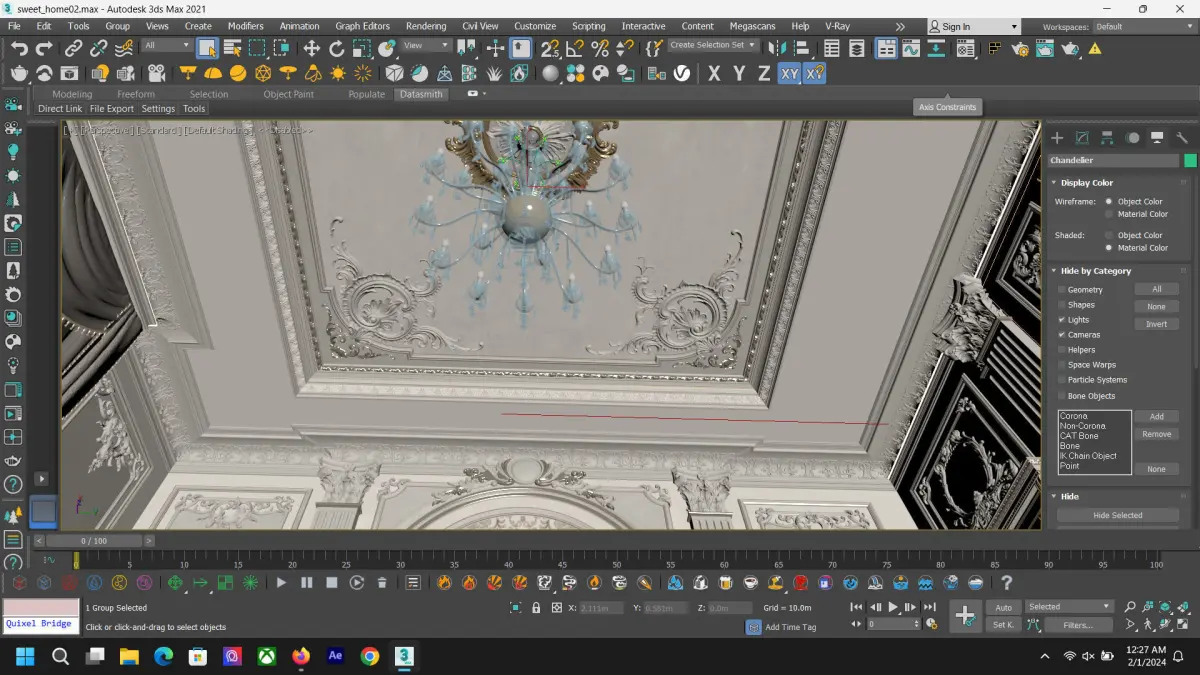The width and height of the screenshot is (1200, 675).
Task: Click the Direct Link button in Datasmith ribbon
Action: click(60, 108)
